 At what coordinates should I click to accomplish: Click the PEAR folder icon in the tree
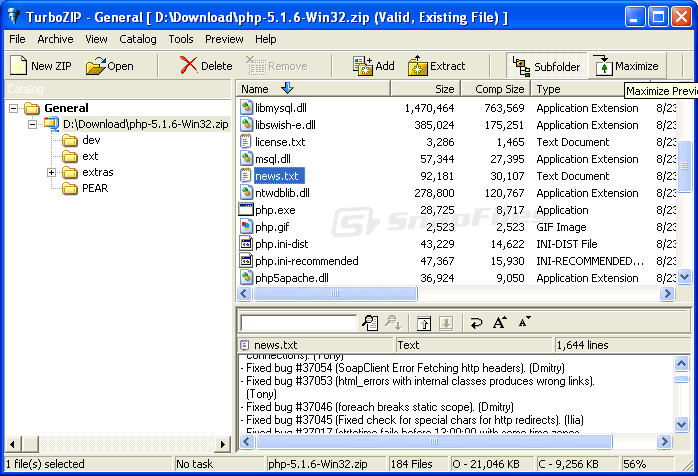pyautogui.click(x=70, y=189)
